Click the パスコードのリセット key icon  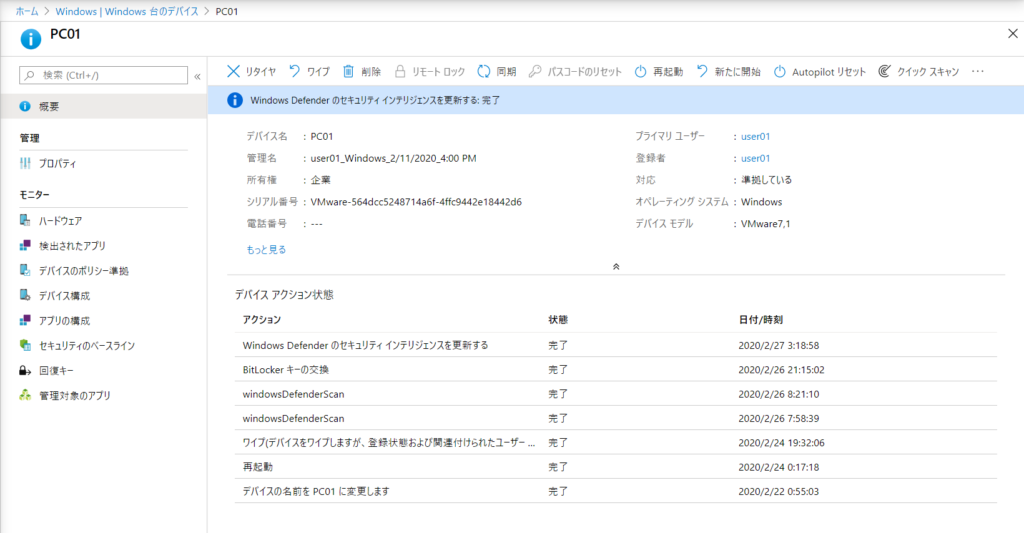pyautogui.click(x=535, y=71)
